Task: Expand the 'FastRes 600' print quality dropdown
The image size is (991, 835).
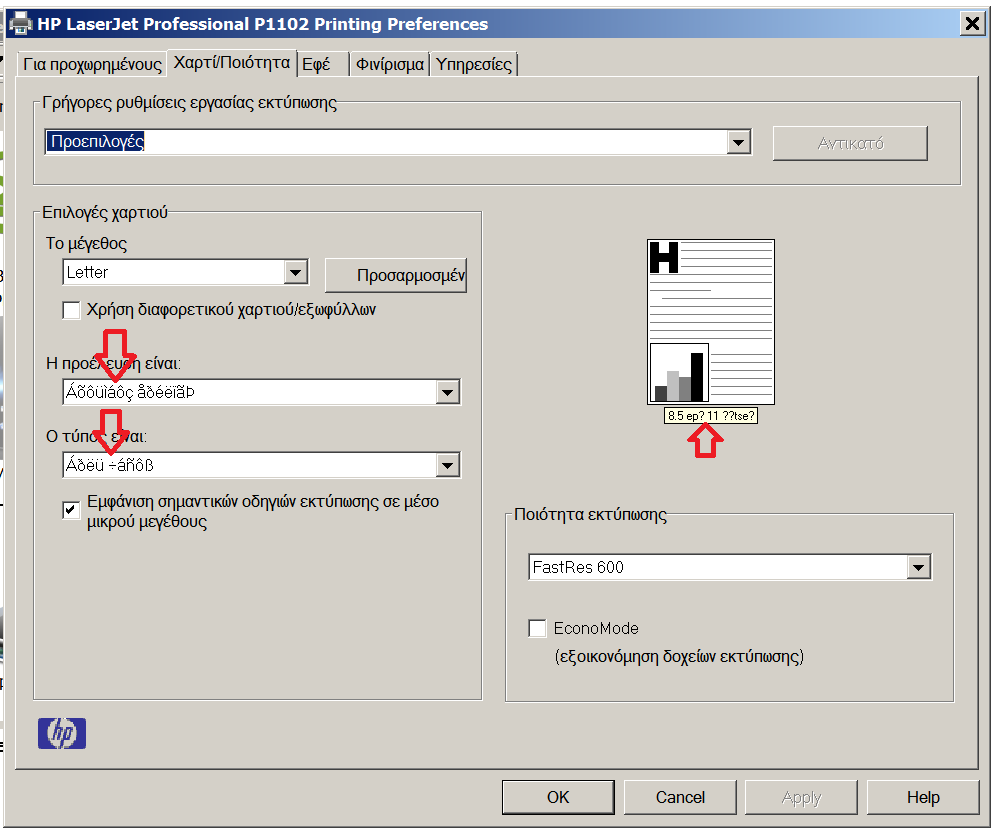Action: [x=918, y=565]
